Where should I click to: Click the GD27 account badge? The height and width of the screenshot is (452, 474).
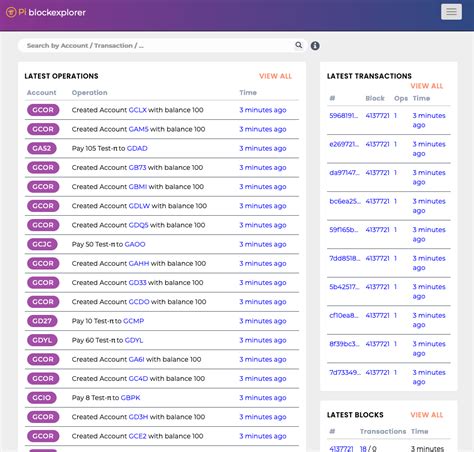point(42,321)
